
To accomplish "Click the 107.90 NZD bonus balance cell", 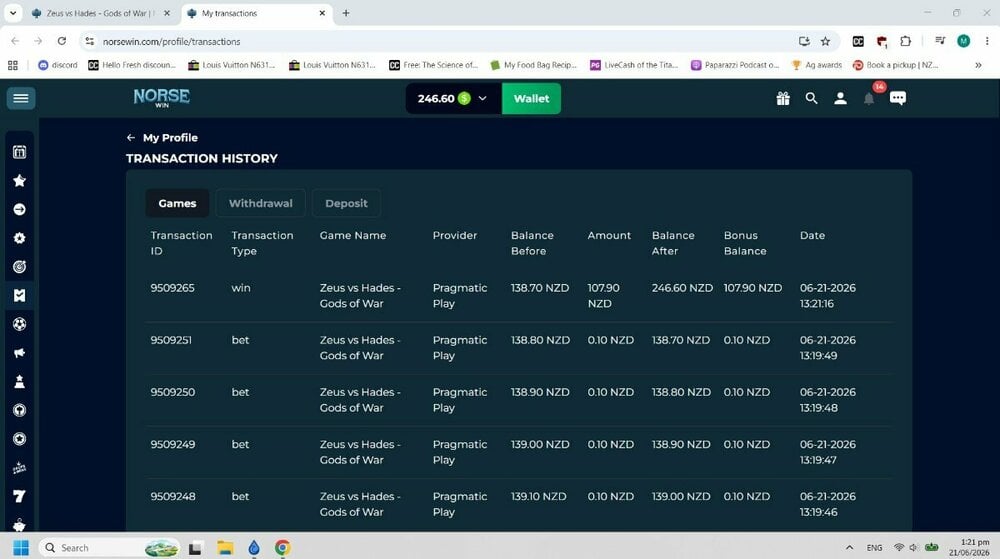I will tap(753, 288).
